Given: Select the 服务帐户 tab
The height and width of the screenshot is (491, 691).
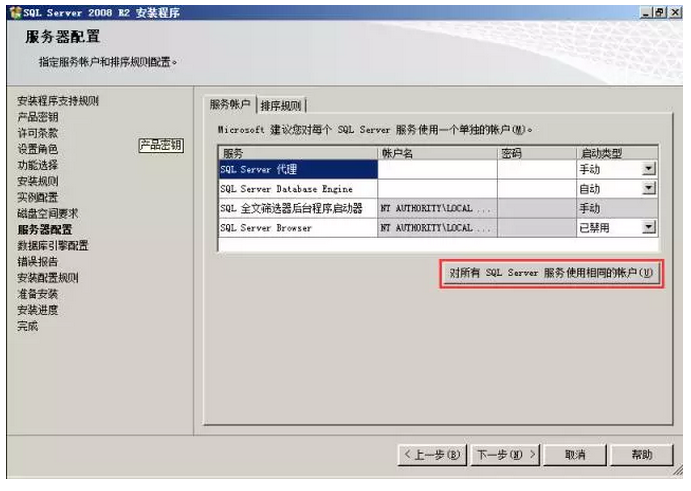Looking at the screenshot, I should coord(230,104).
